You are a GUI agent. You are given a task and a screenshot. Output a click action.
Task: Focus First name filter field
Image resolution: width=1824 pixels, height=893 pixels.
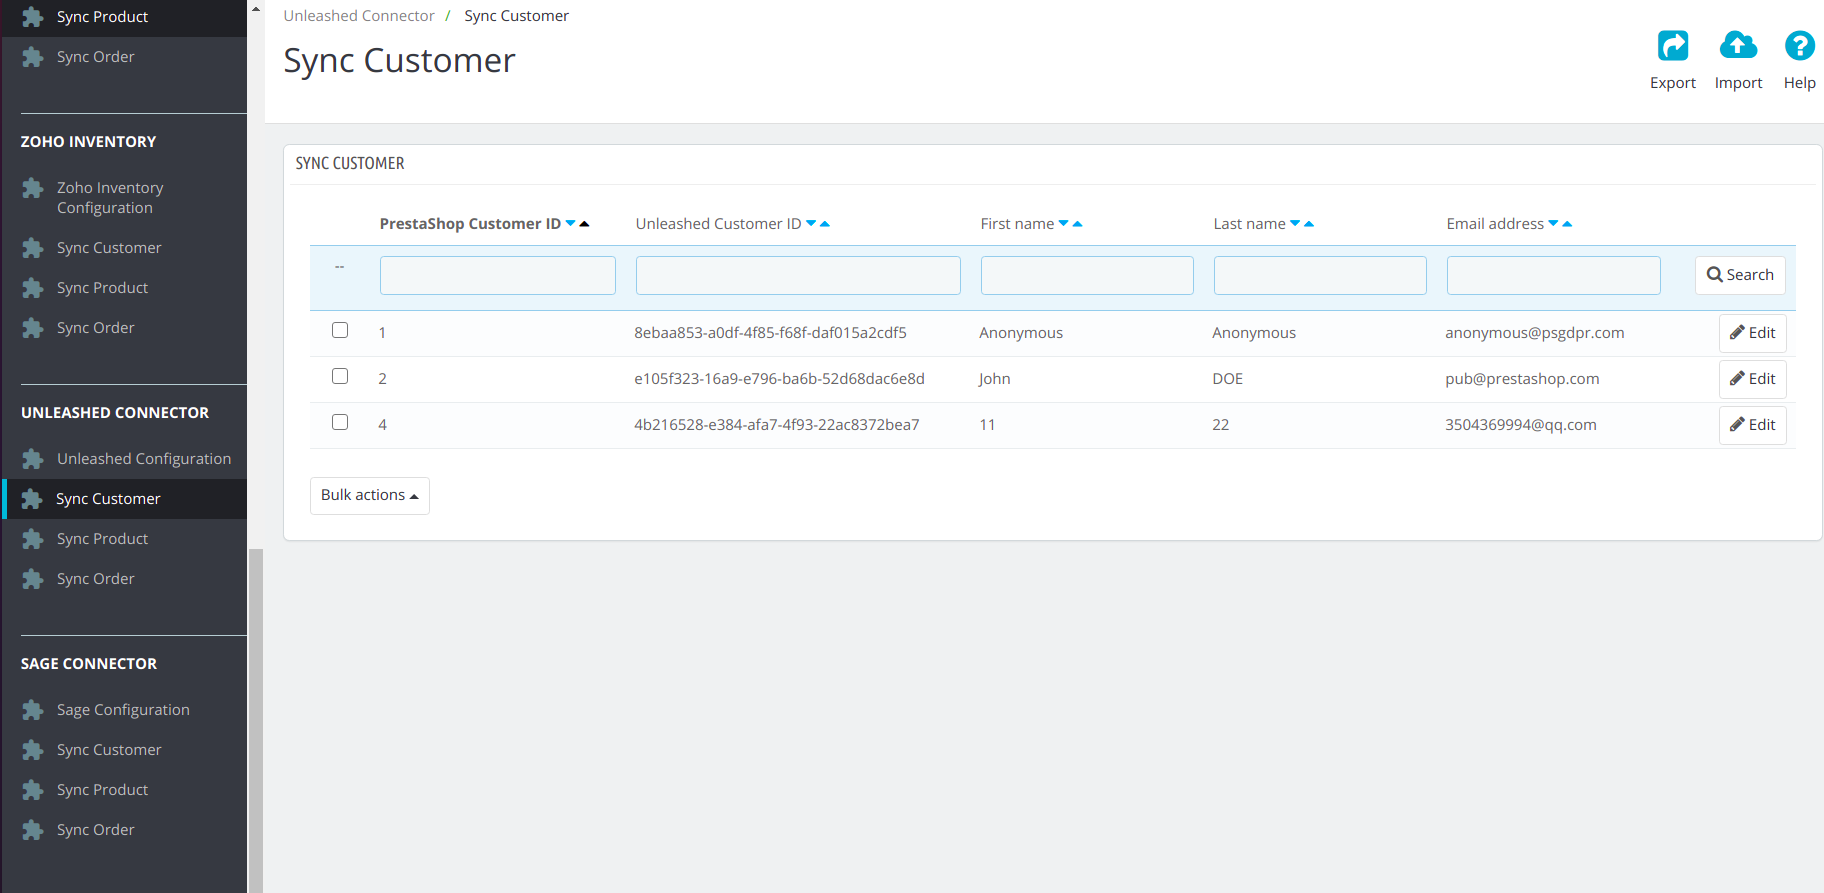point(1087,275)
